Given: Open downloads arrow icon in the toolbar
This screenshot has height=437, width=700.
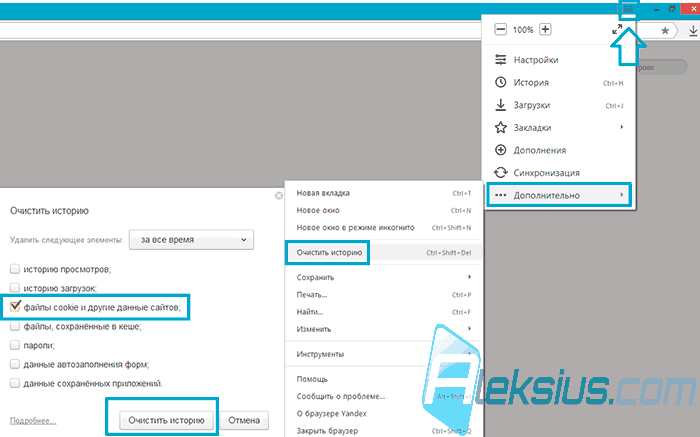Looking at the screenshot, I should 692,30.
